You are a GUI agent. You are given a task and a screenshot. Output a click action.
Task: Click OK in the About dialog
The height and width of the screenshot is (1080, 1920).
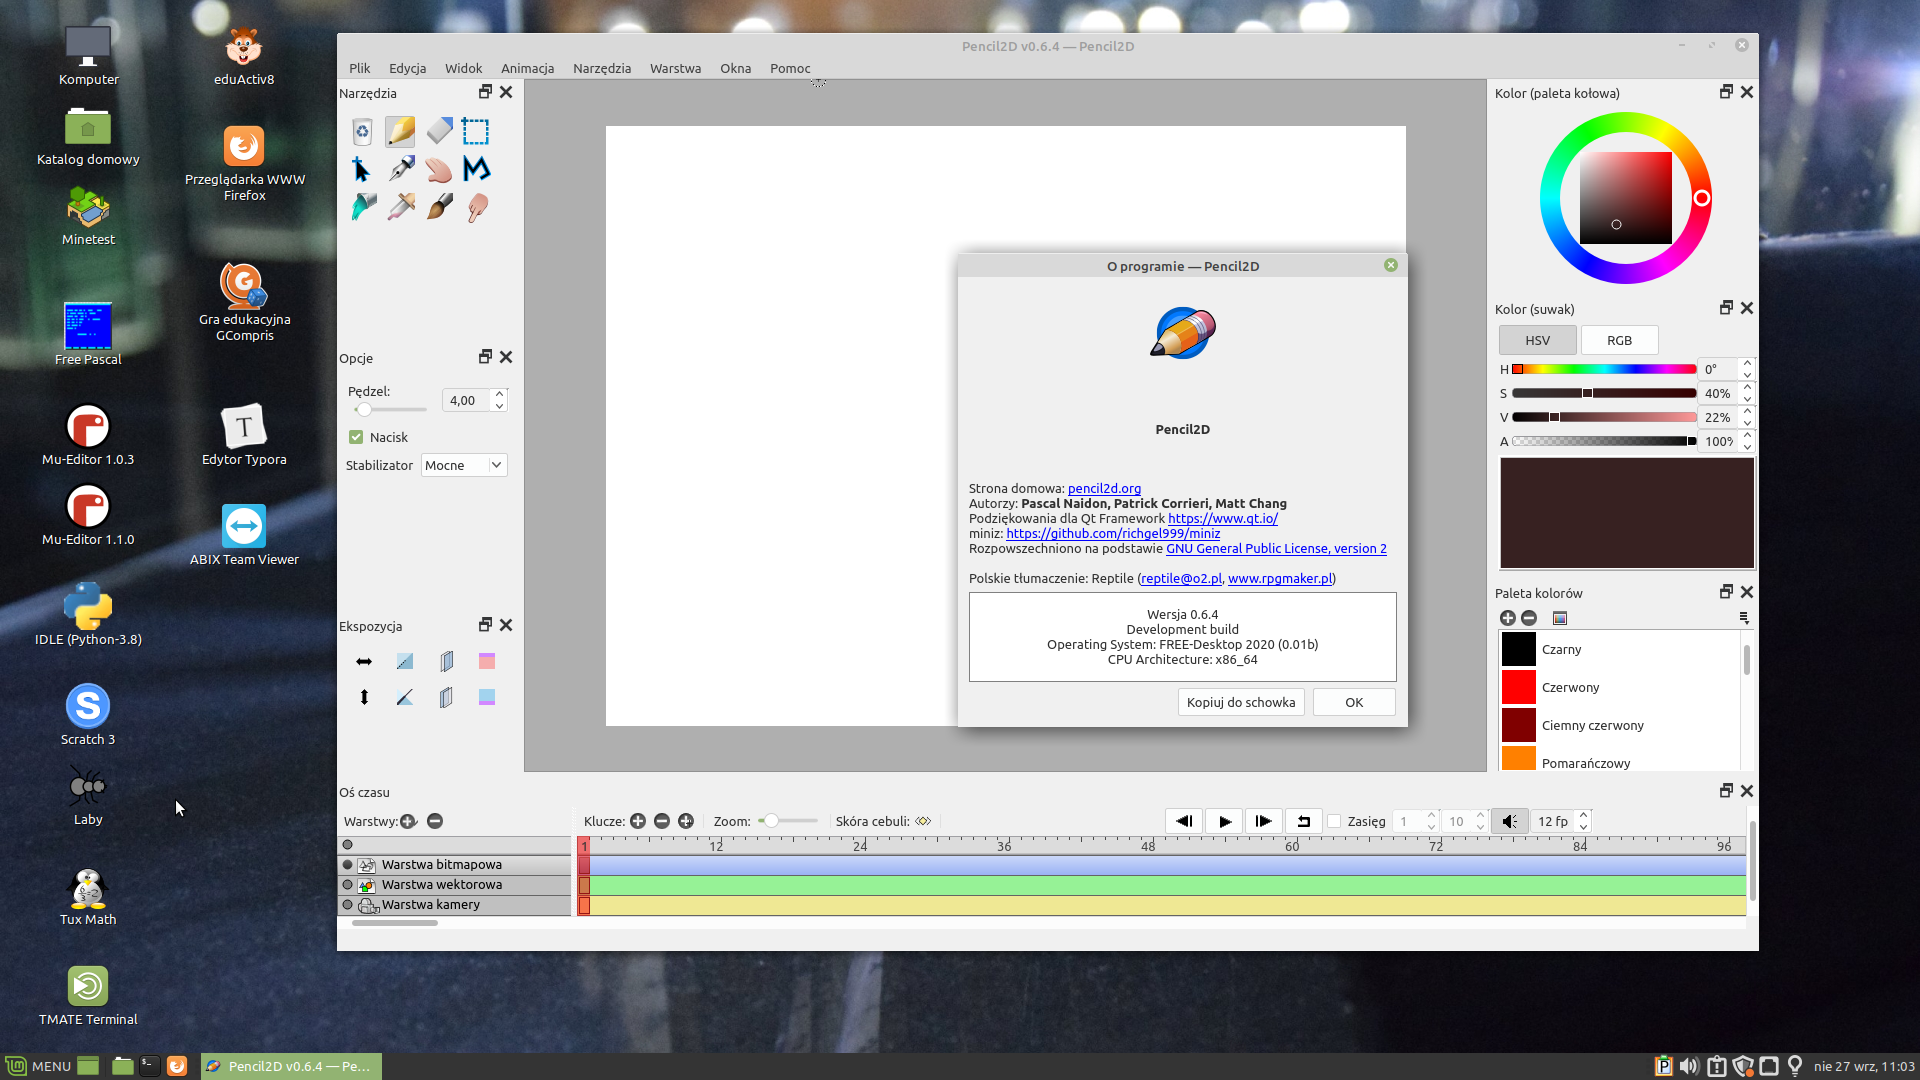point(1354,702)
